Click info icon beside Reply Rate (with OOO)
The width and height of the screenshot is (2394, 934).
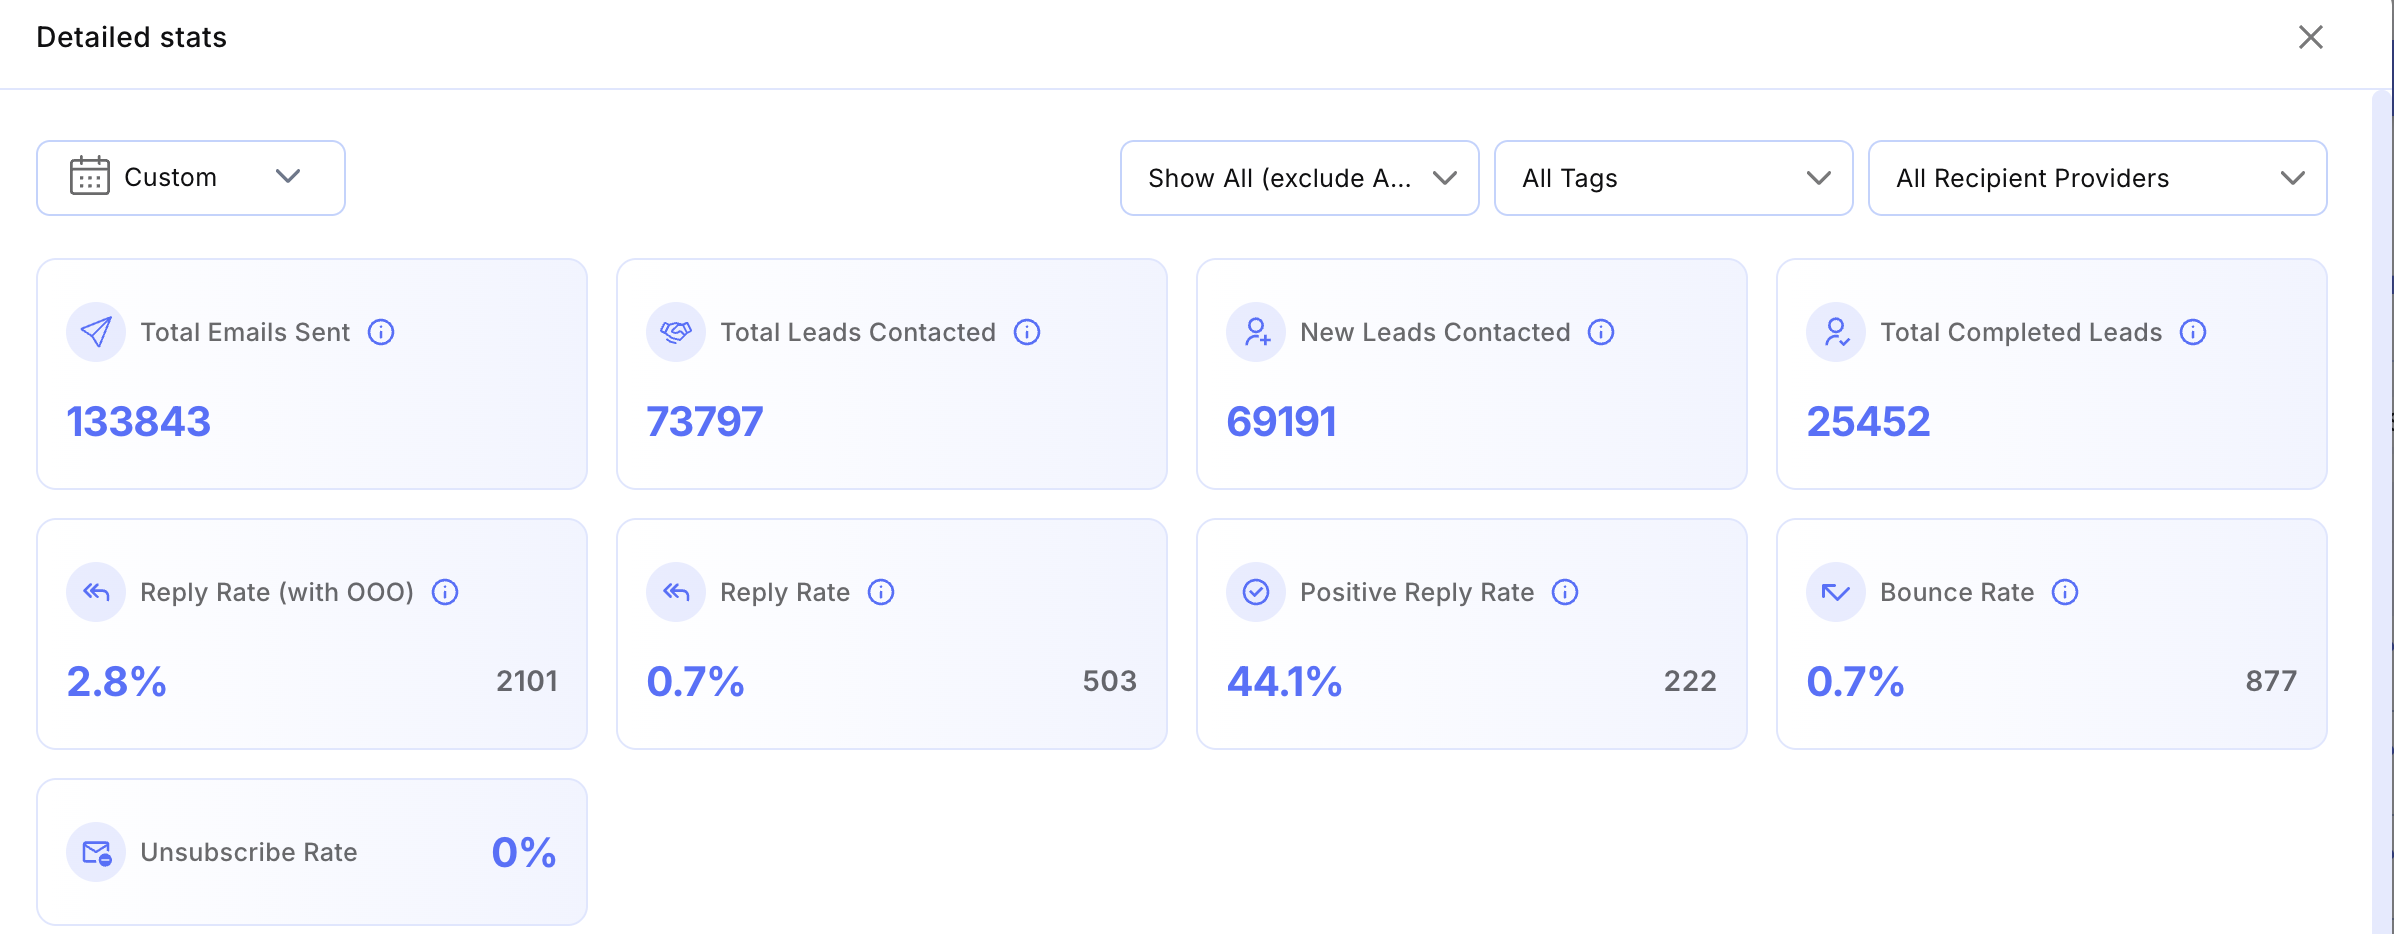pyautogui.click(x=445, y=592)
